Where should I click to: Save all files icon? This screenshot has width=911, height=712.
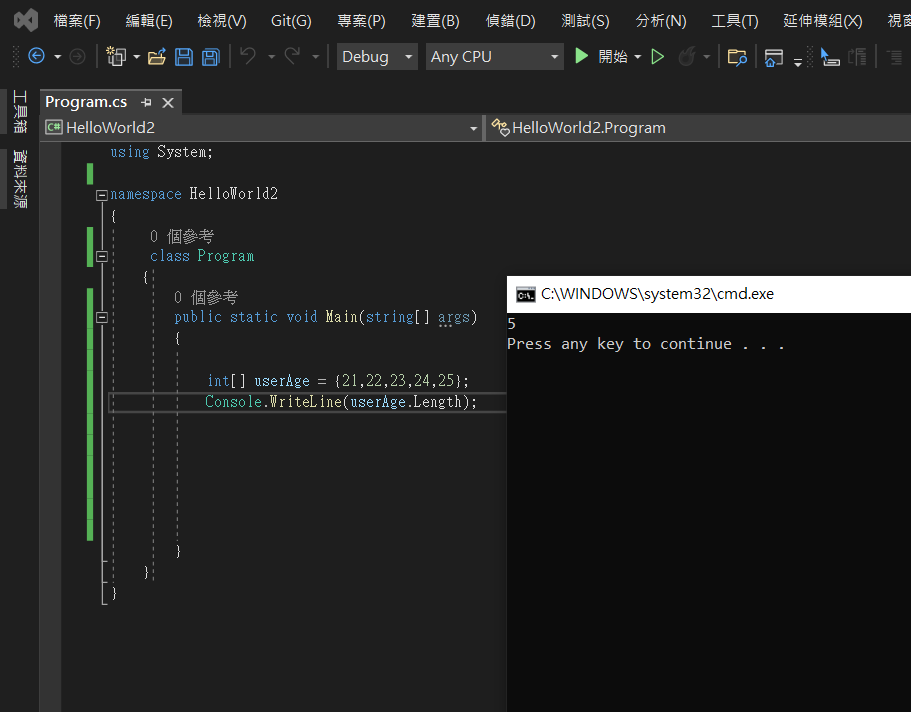click(x=211, y=56)
